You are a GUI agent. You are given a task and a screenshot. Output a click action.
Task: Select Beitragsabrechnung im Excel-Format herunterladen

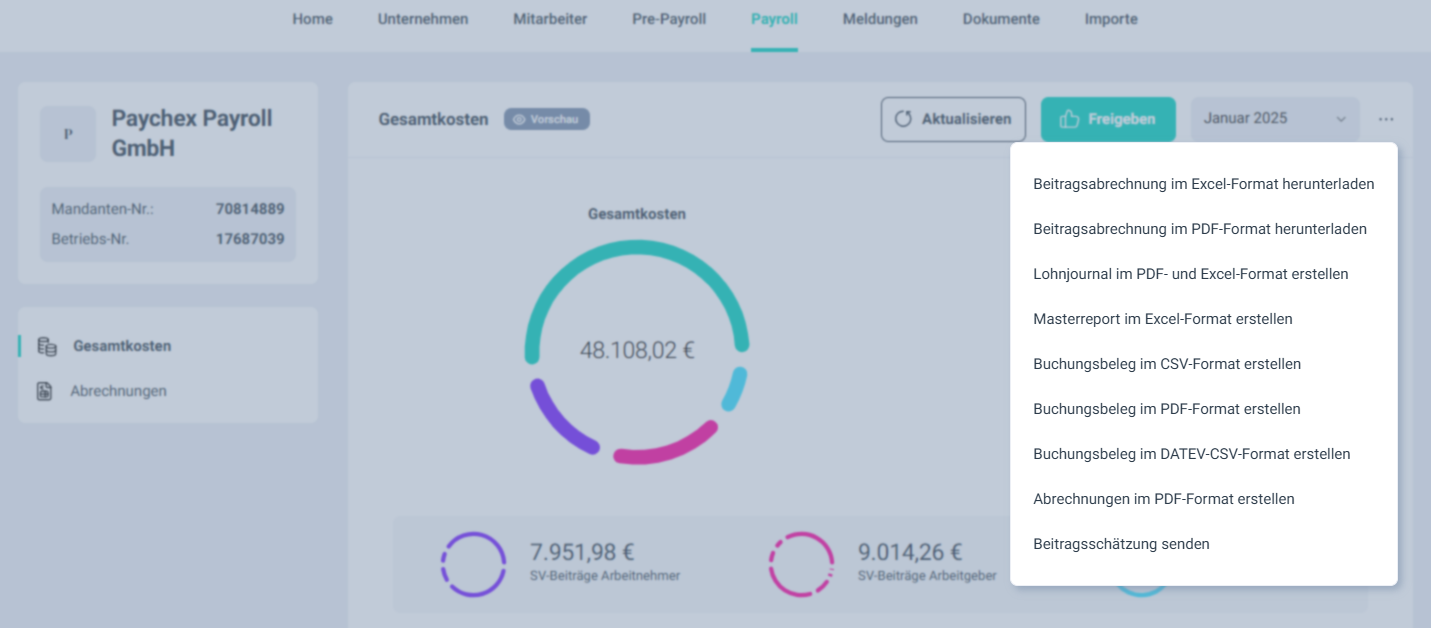point(1203,184)
